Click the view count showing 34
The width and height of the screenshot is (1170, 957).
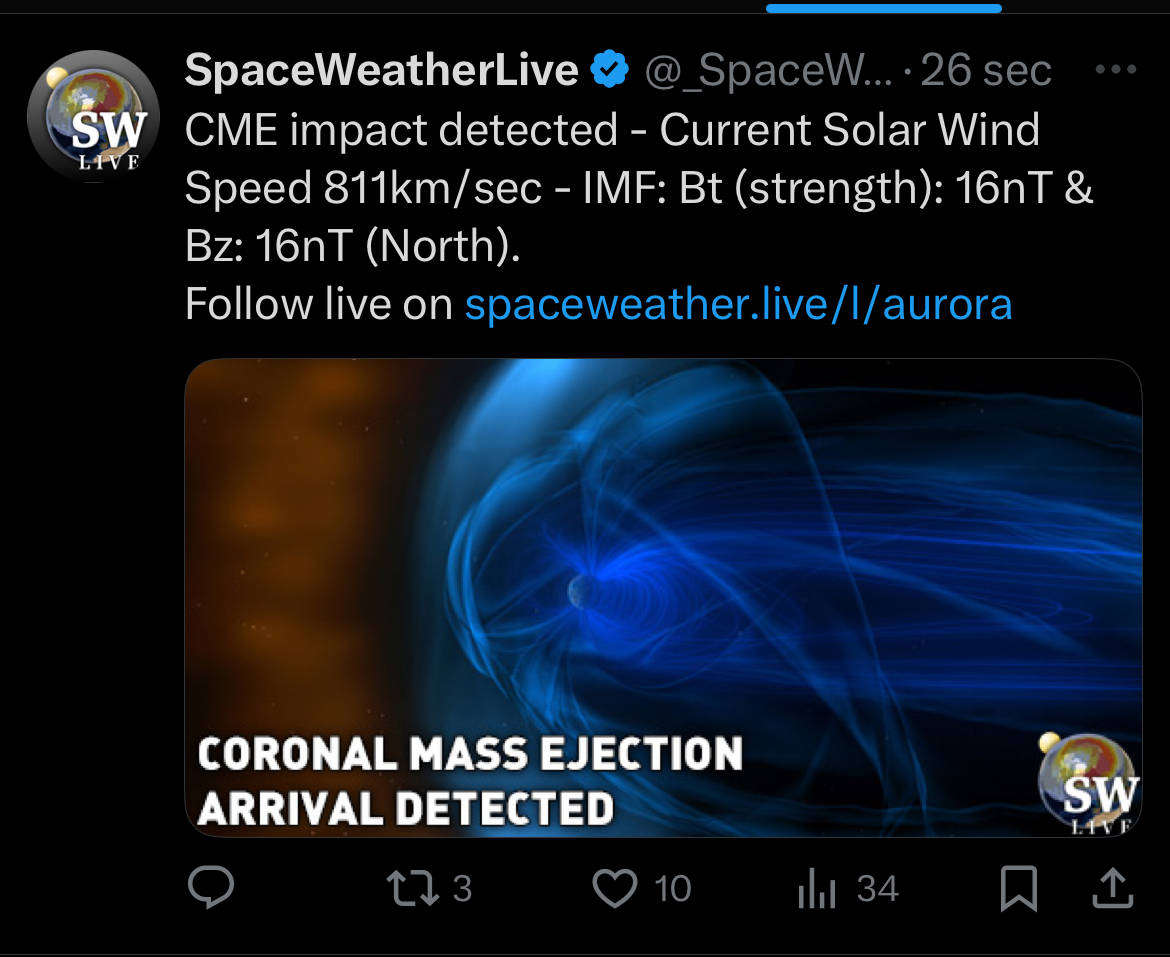point(877,888)
